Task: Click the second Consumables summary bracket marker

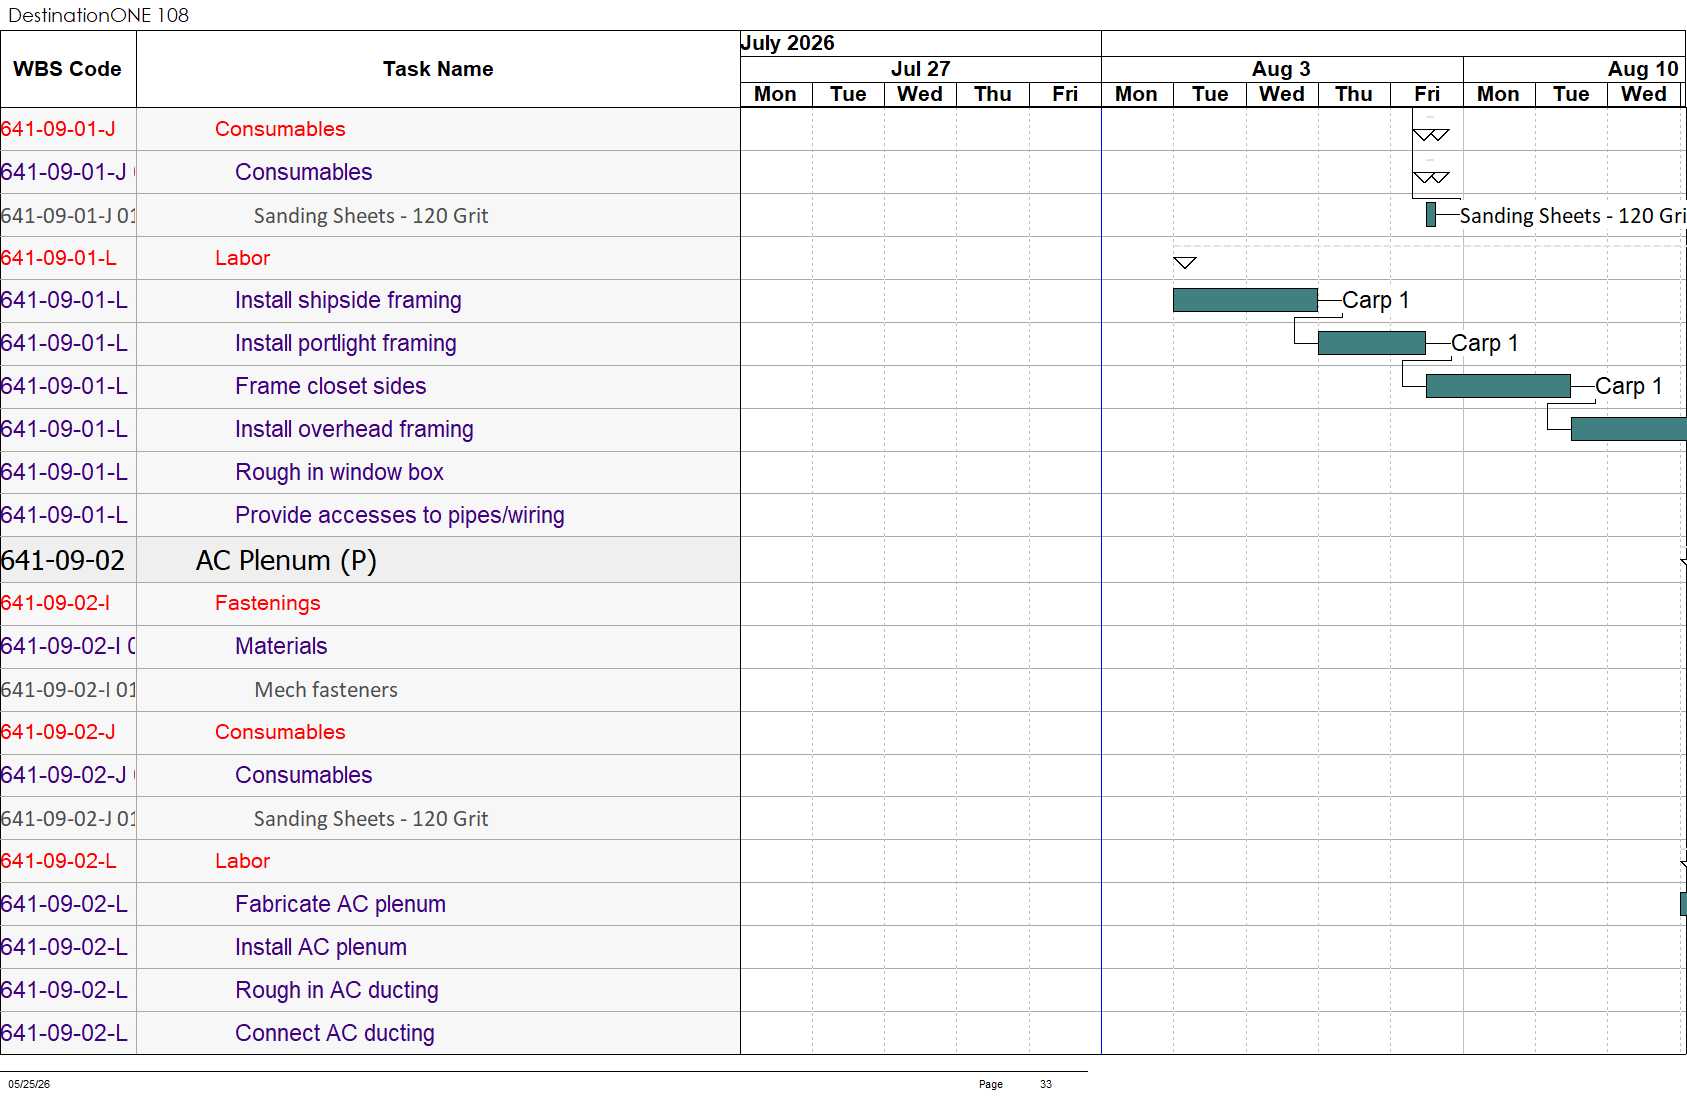Action: (x=1431, y=178)
